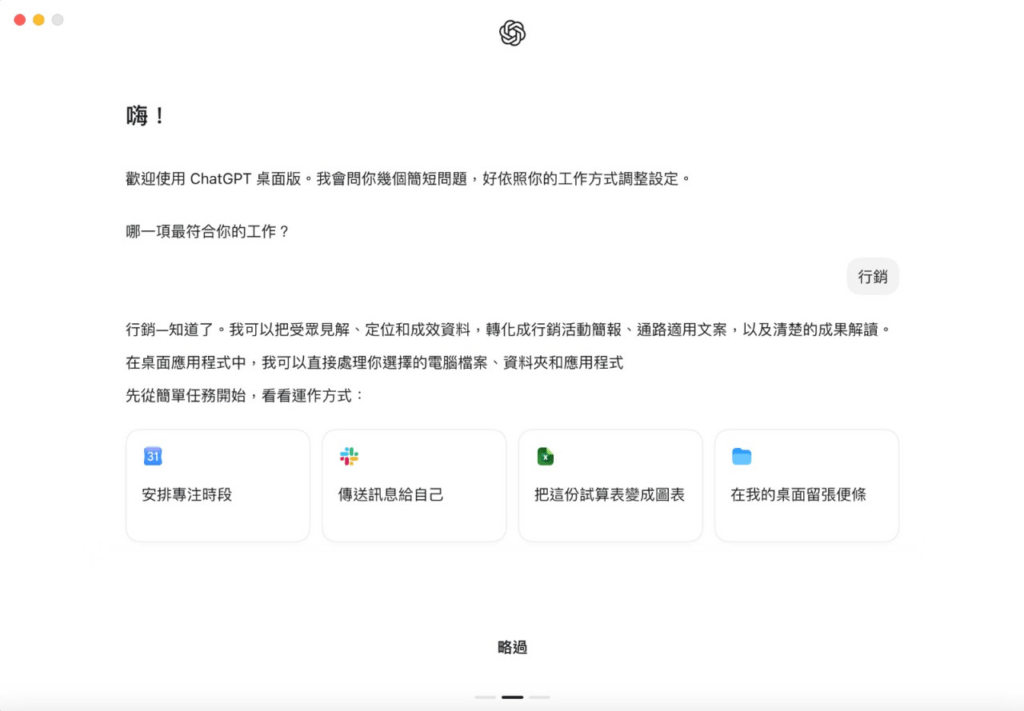
Task: Click the line starting 在桌面應用程式中
Action: [x=374, y=363]
